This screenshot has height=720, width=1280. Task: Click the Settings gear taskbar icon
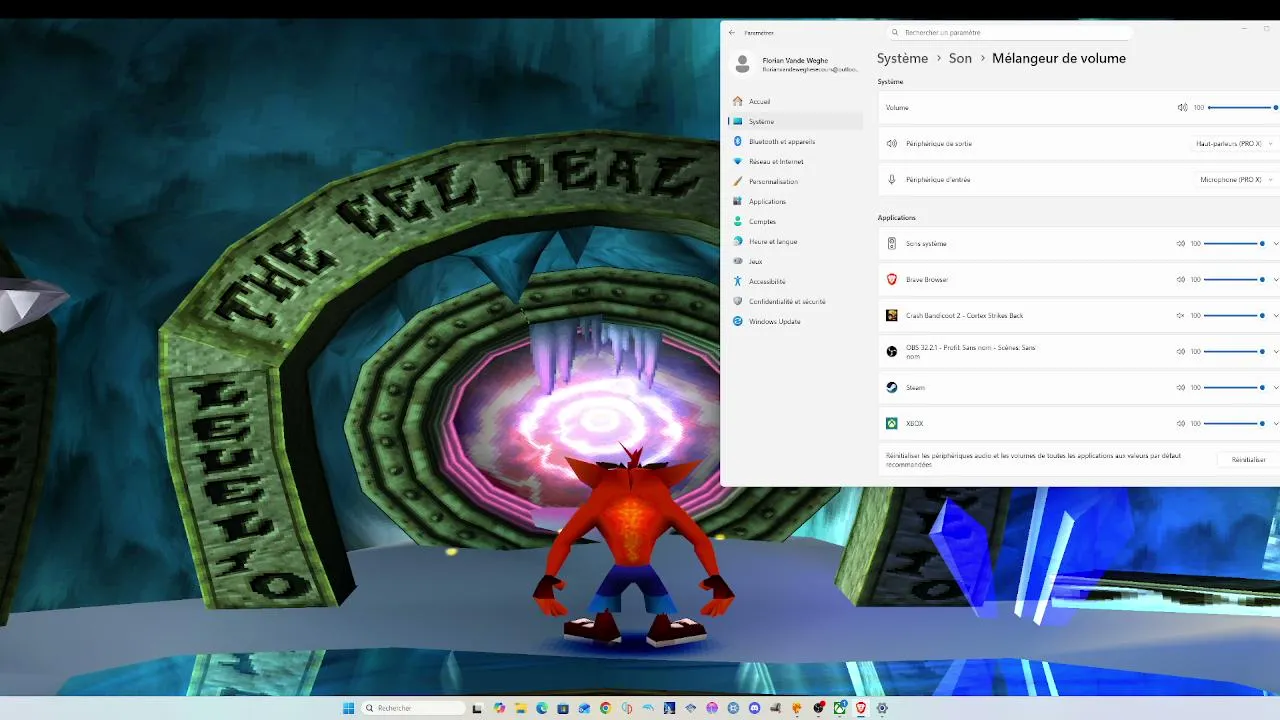tap(882, 708)
